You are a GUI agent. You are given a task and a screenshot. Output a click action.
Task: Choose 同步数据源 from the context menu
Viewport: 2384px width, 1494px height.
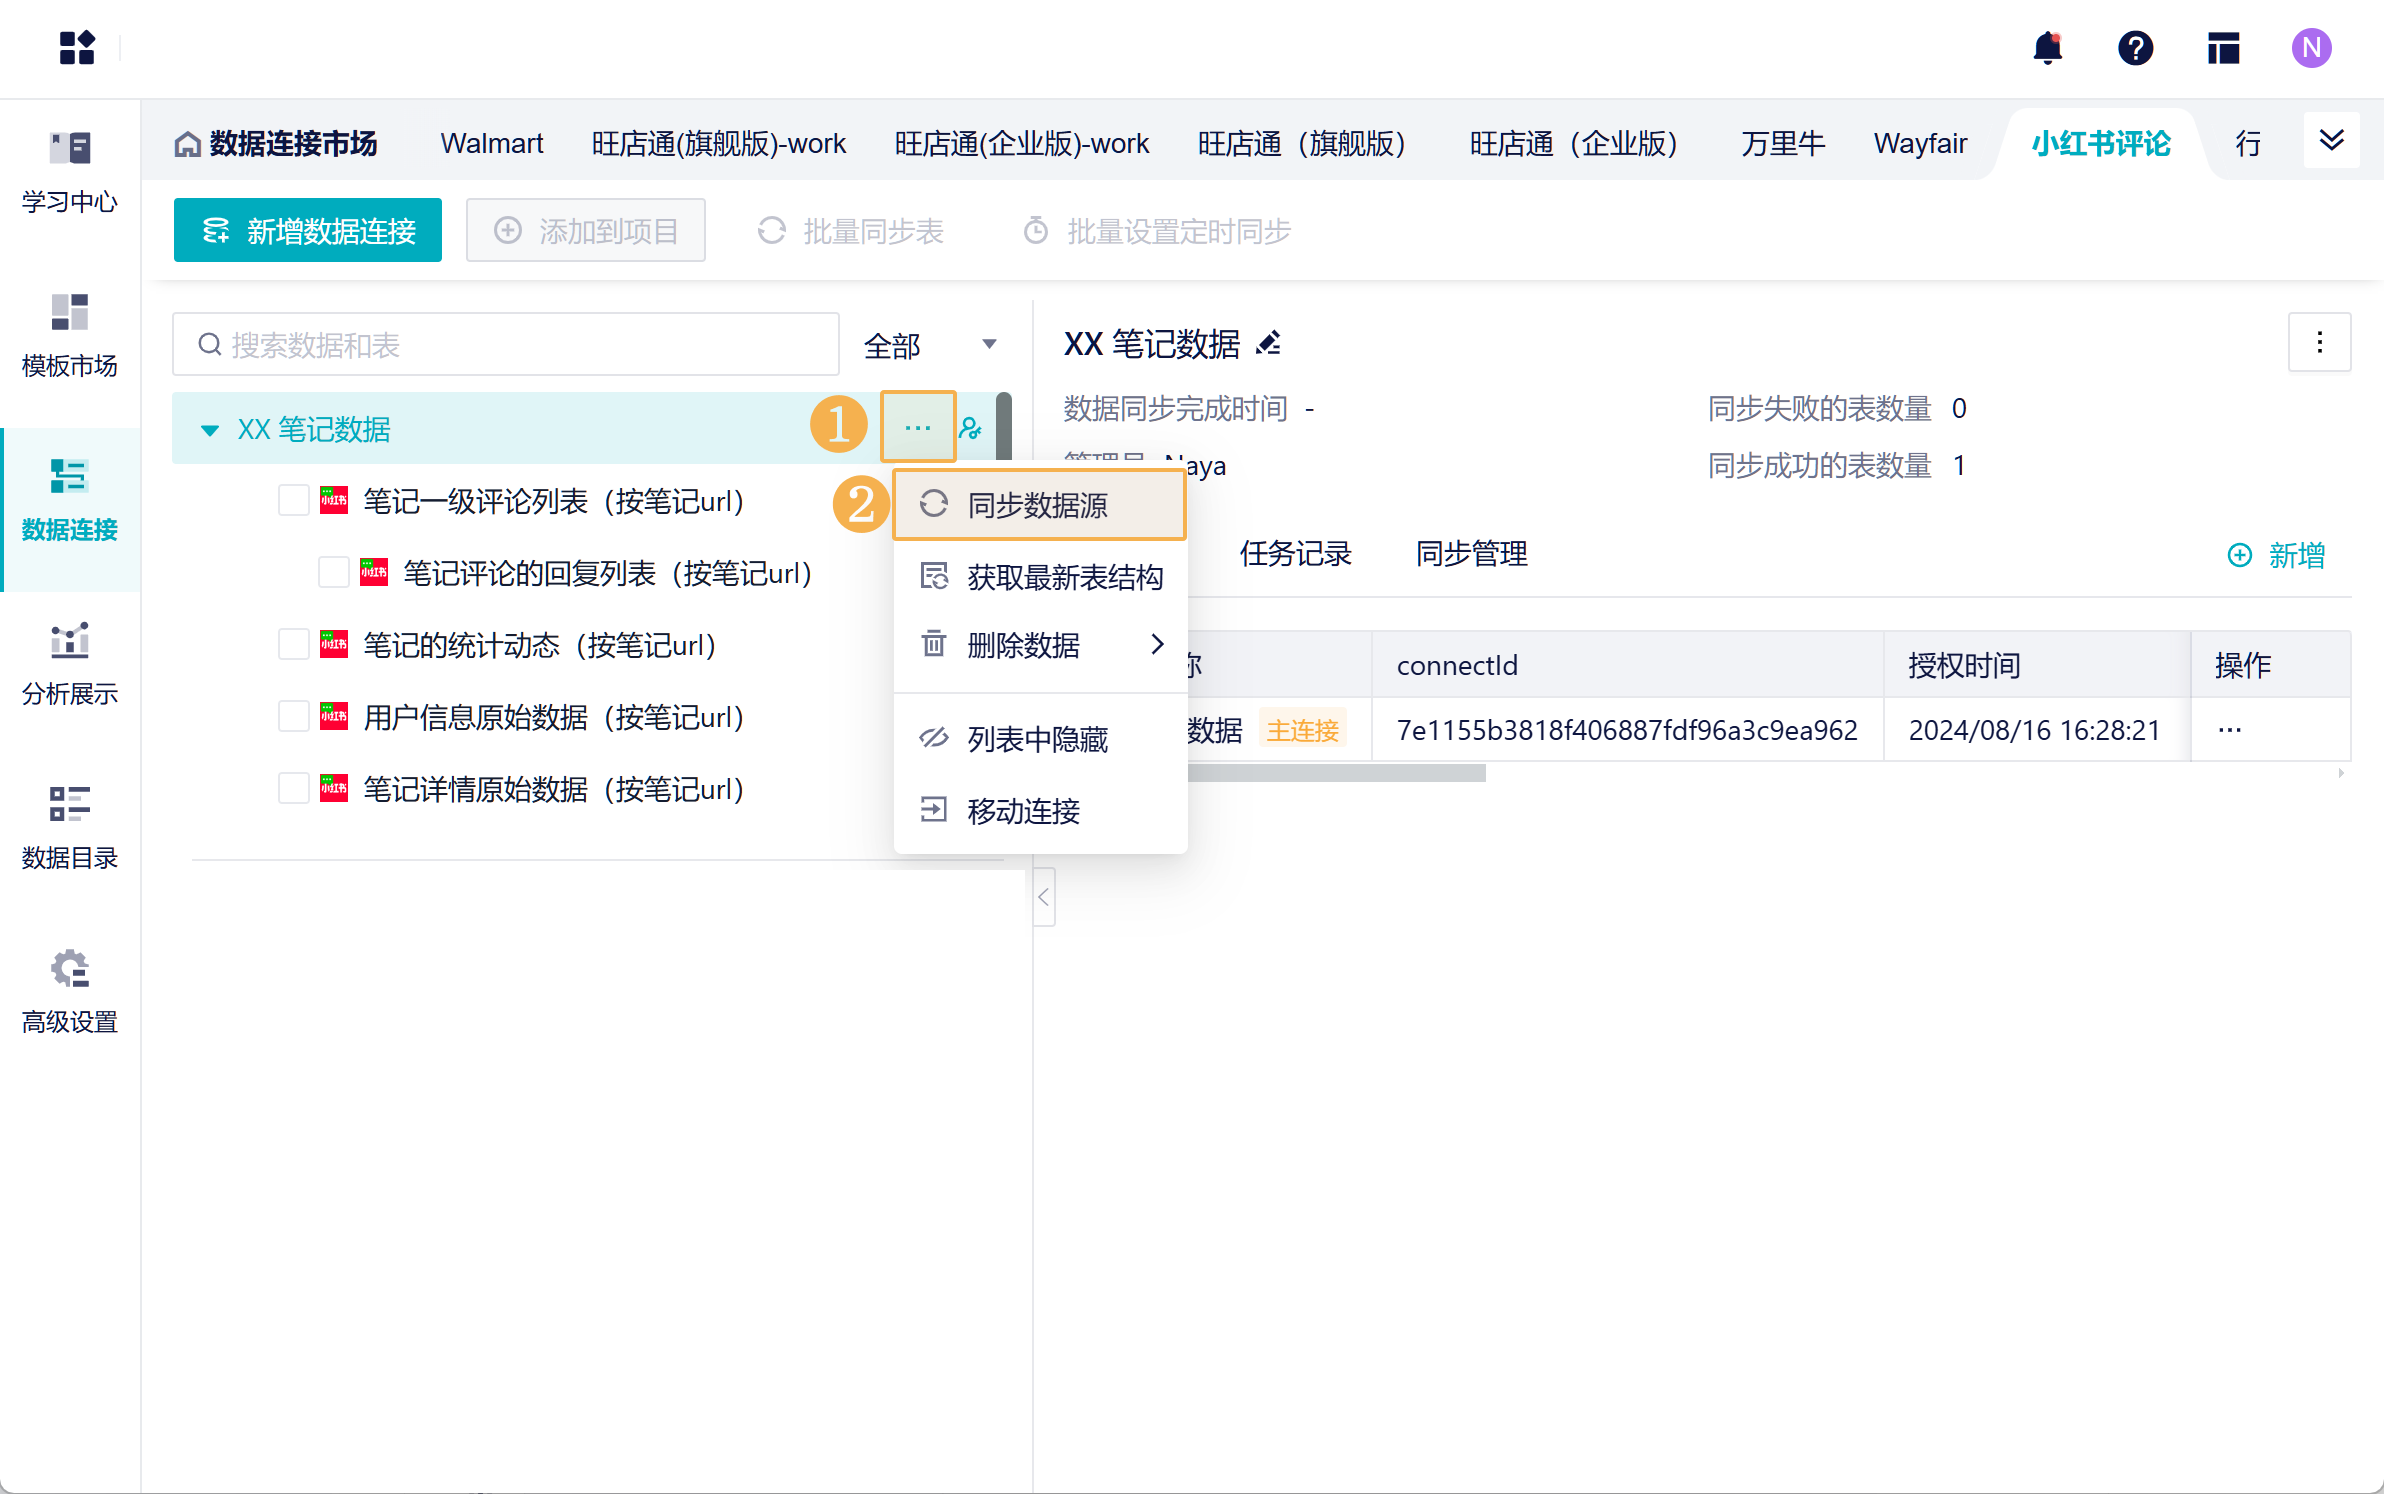(x=1038, y=505)
